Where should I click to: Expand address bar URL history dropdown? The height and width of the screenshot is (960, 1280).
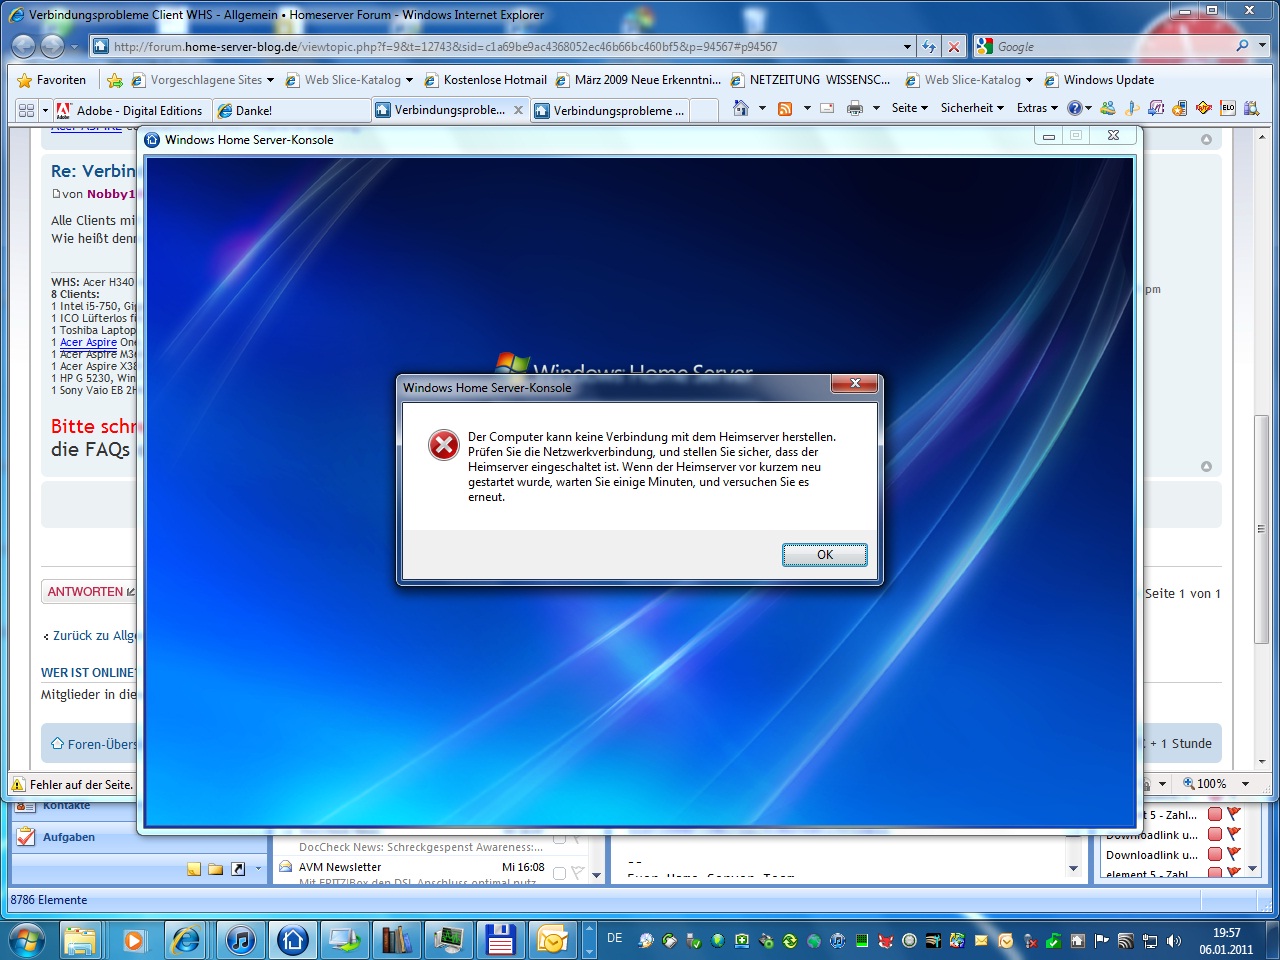click(x=907, y=46)
